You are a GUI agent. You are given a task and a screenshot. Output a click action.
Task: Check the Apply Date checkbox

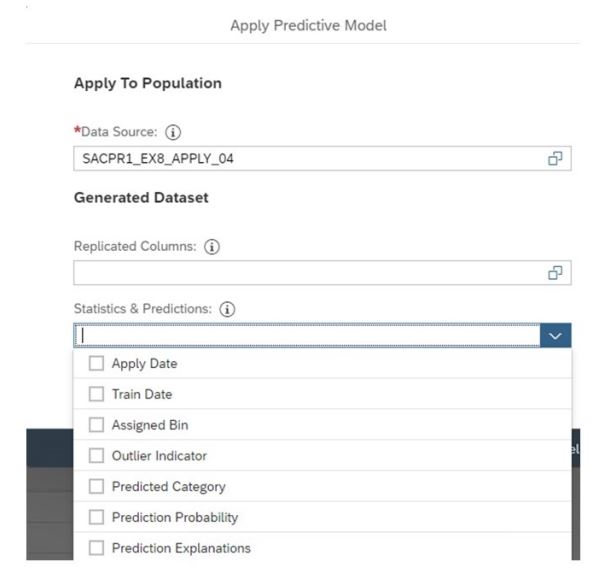coord(96,364)
